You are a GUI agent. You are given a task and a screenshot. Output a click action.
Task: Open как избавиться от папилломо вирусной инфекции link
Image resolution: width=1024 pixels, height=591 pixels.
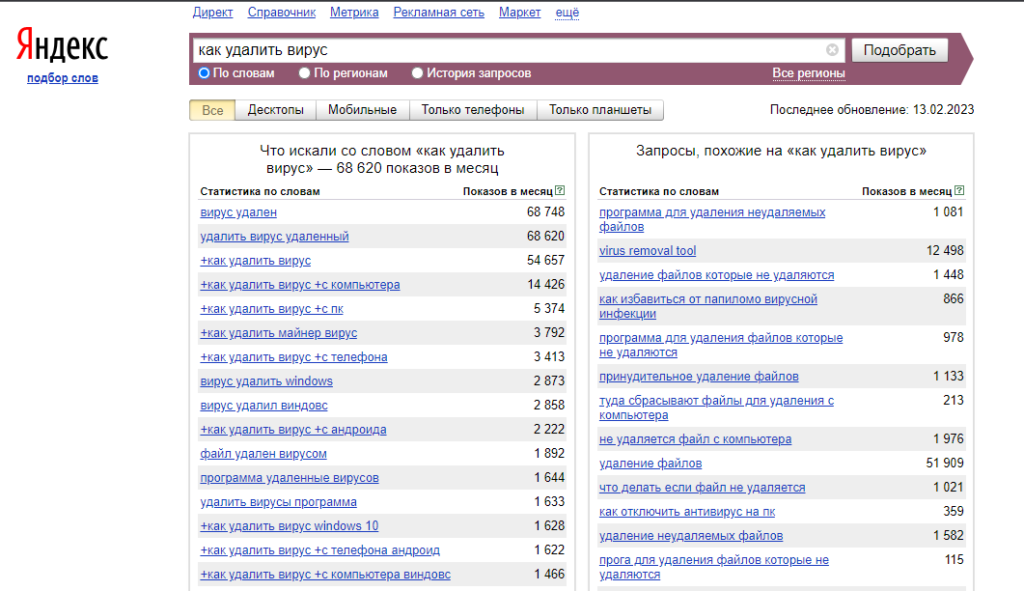click(709, 306)
